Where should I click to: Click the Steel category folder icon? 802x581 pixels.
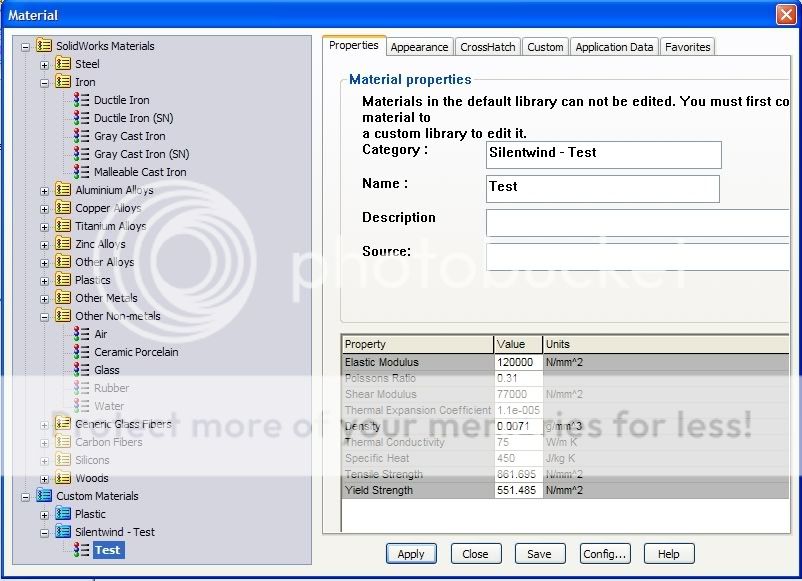coord(63,64)
